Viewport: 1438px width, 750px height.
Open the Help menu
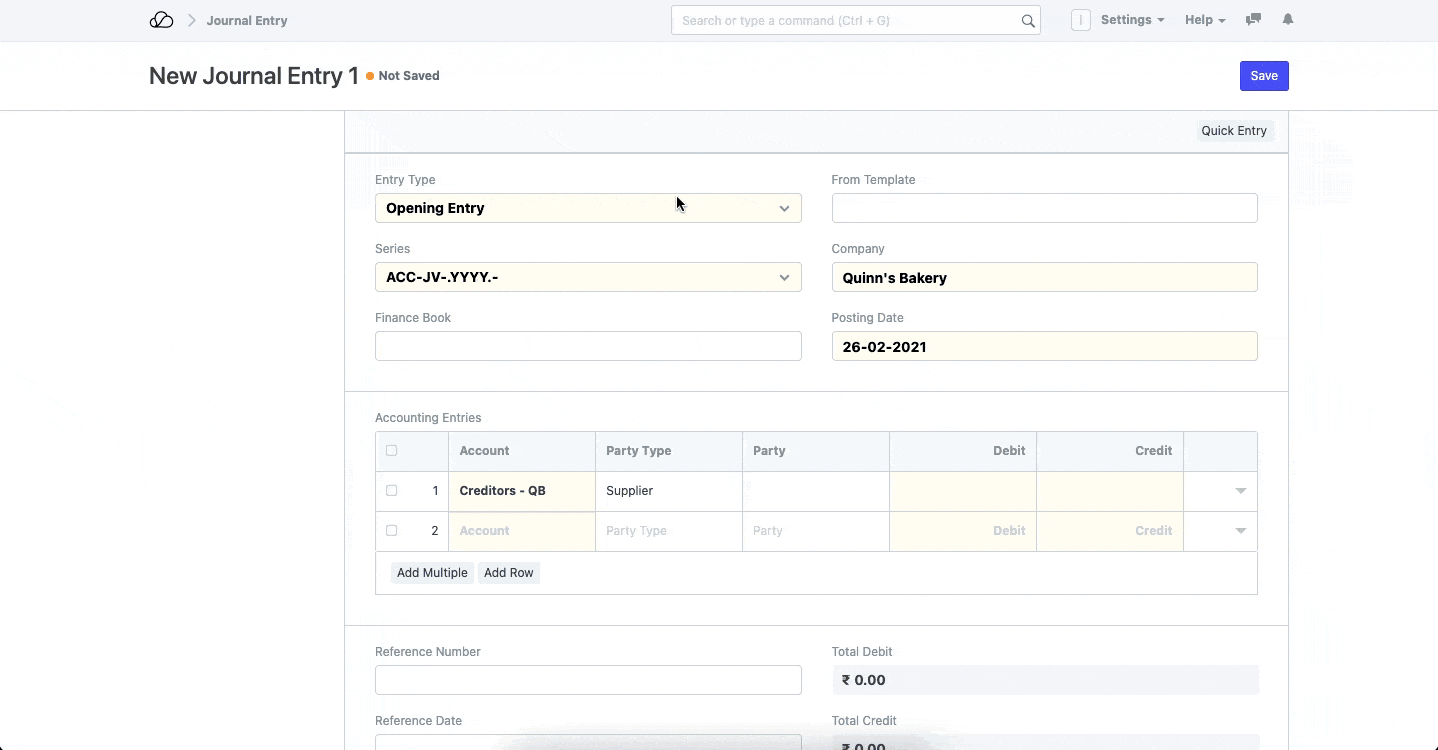click(x=1204, y=20)
